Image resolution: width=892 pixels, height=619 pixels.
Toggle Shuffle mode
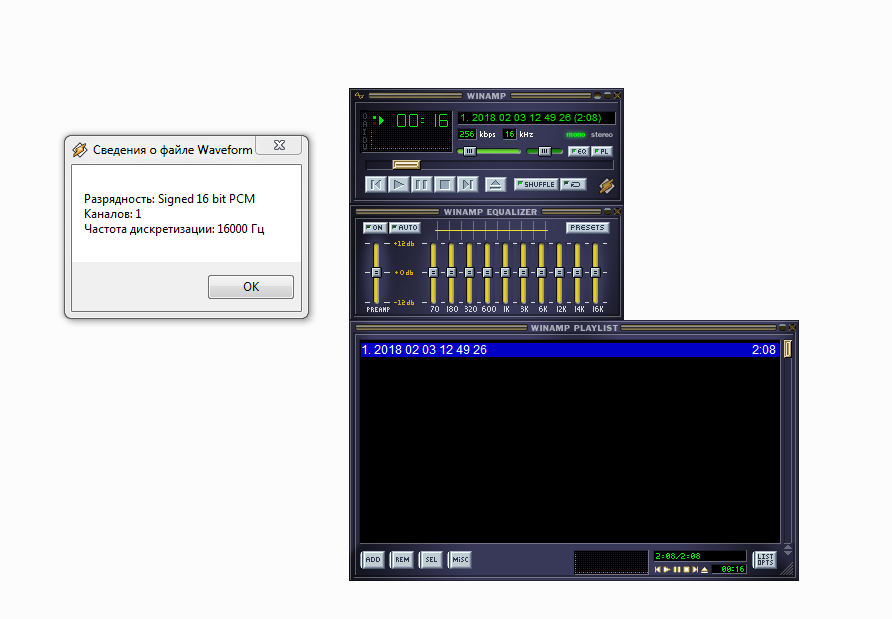536,184
